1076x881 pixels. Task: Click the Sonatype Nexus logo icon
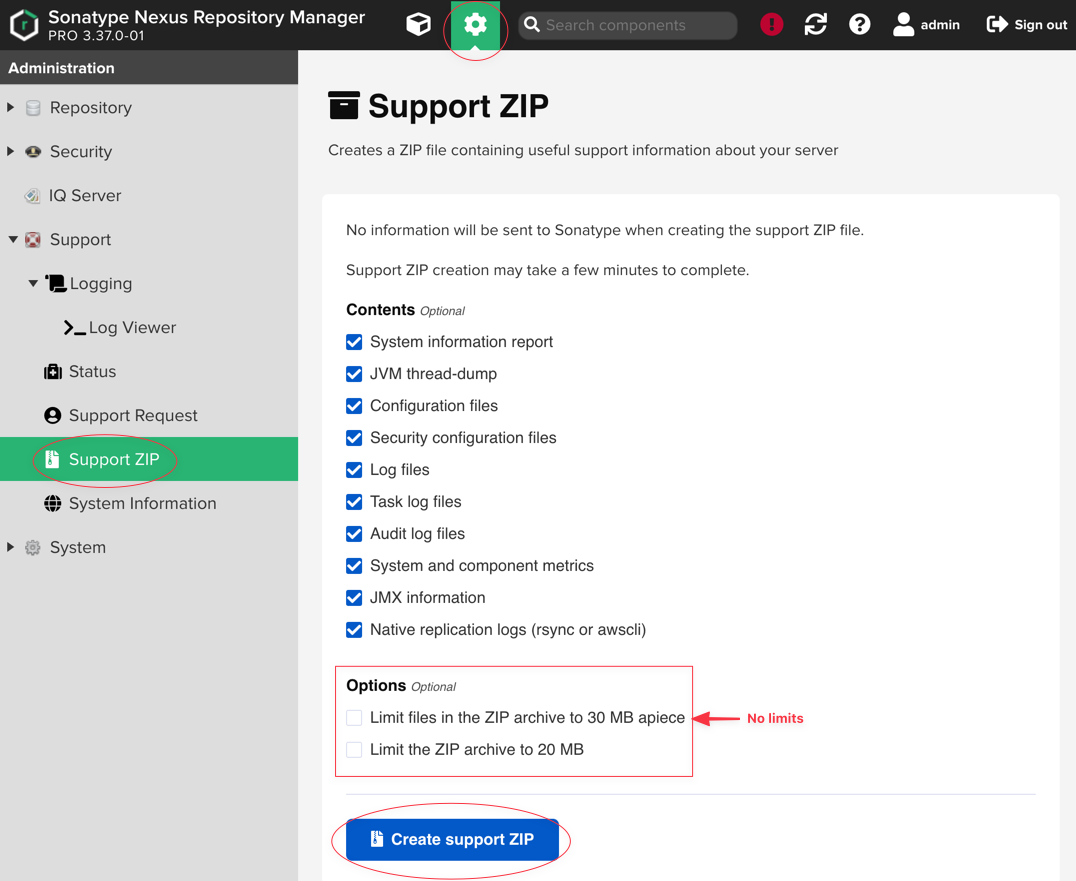pyautogui.click(x=24, y=23)
